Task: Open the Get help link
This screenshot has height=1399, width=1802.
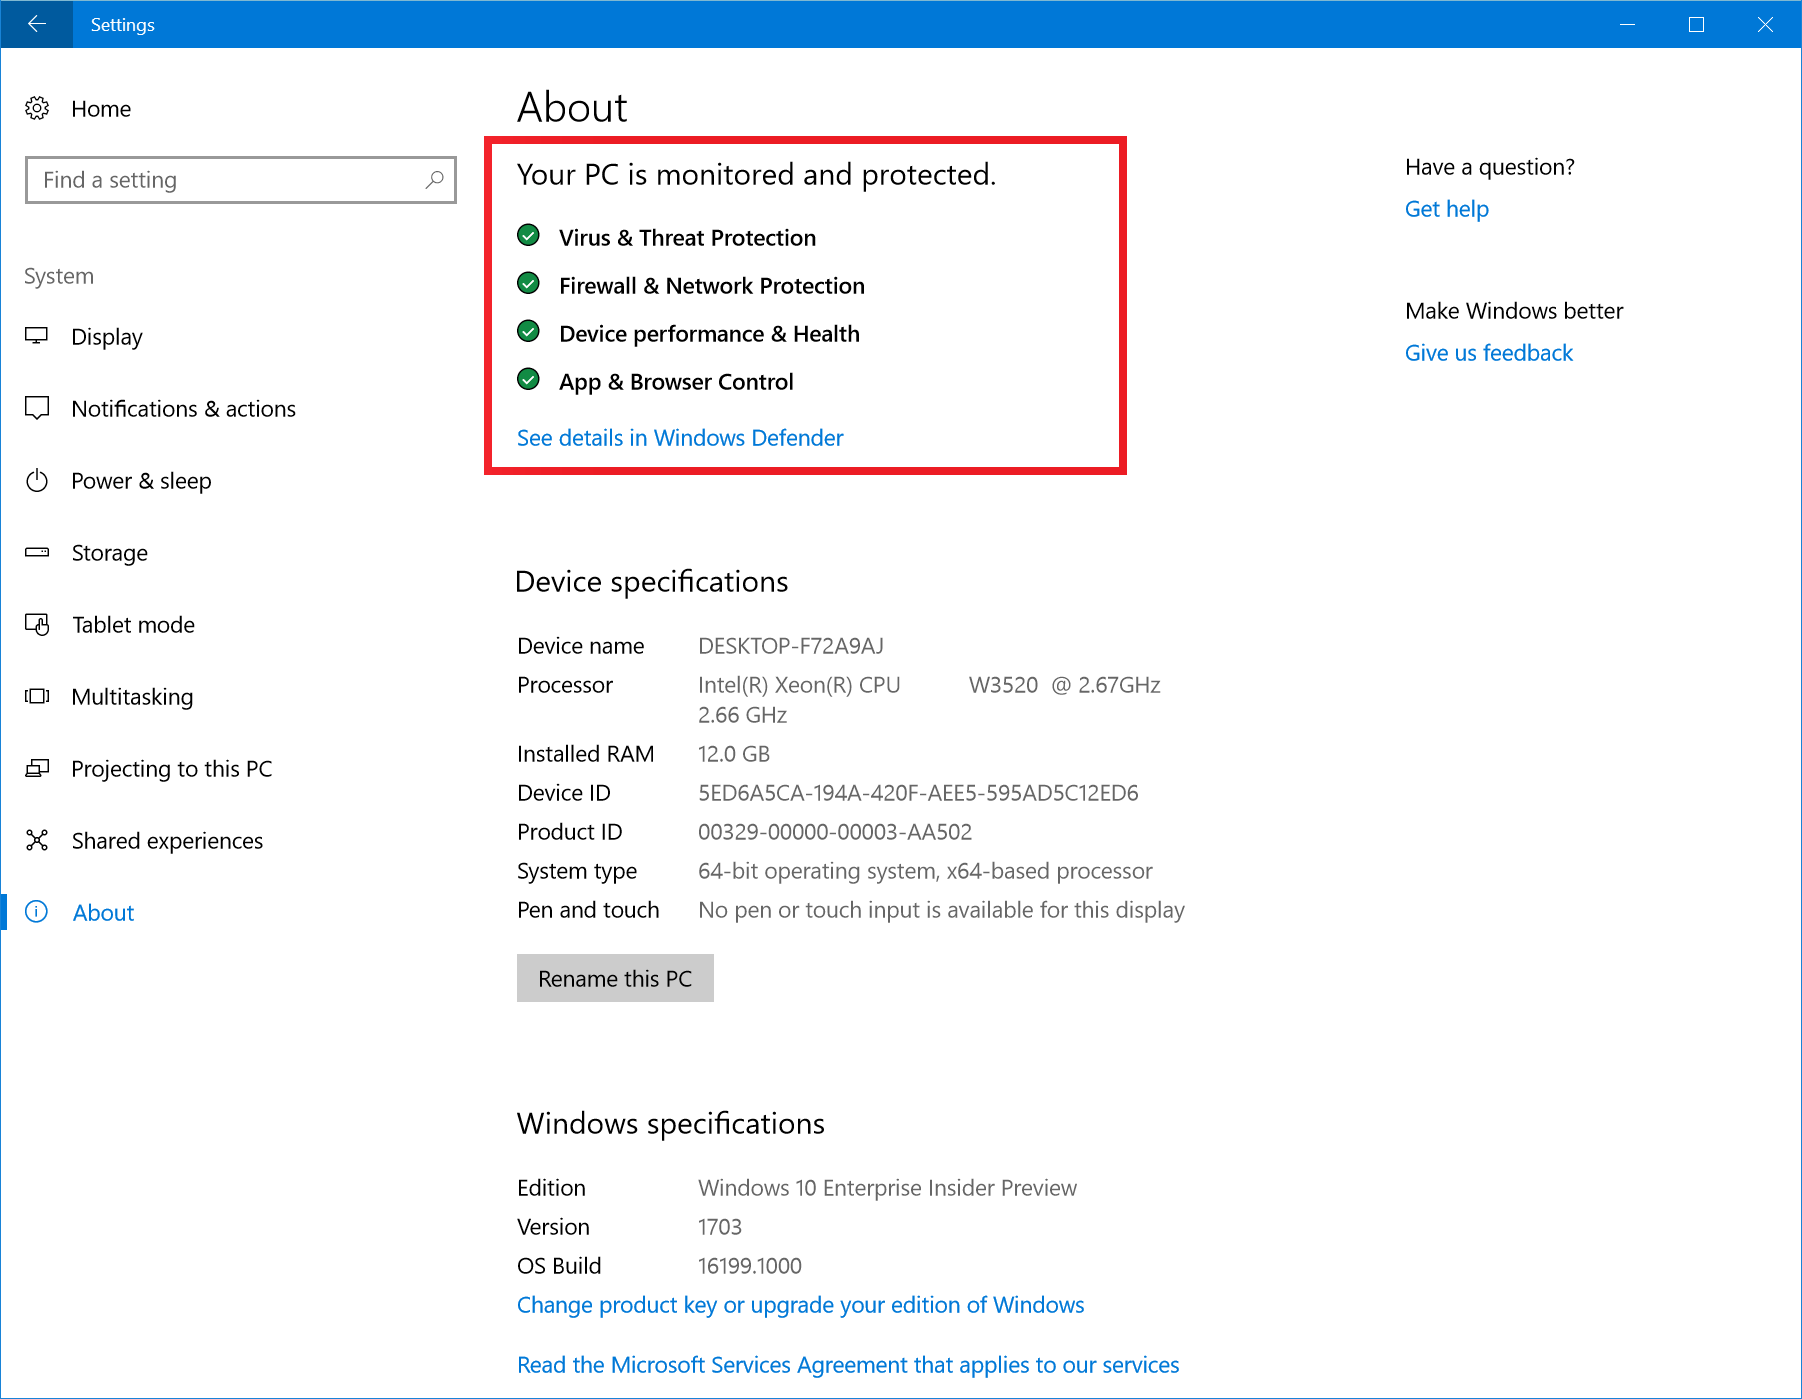Action: pyautogui.click(x=1446, y=208)
